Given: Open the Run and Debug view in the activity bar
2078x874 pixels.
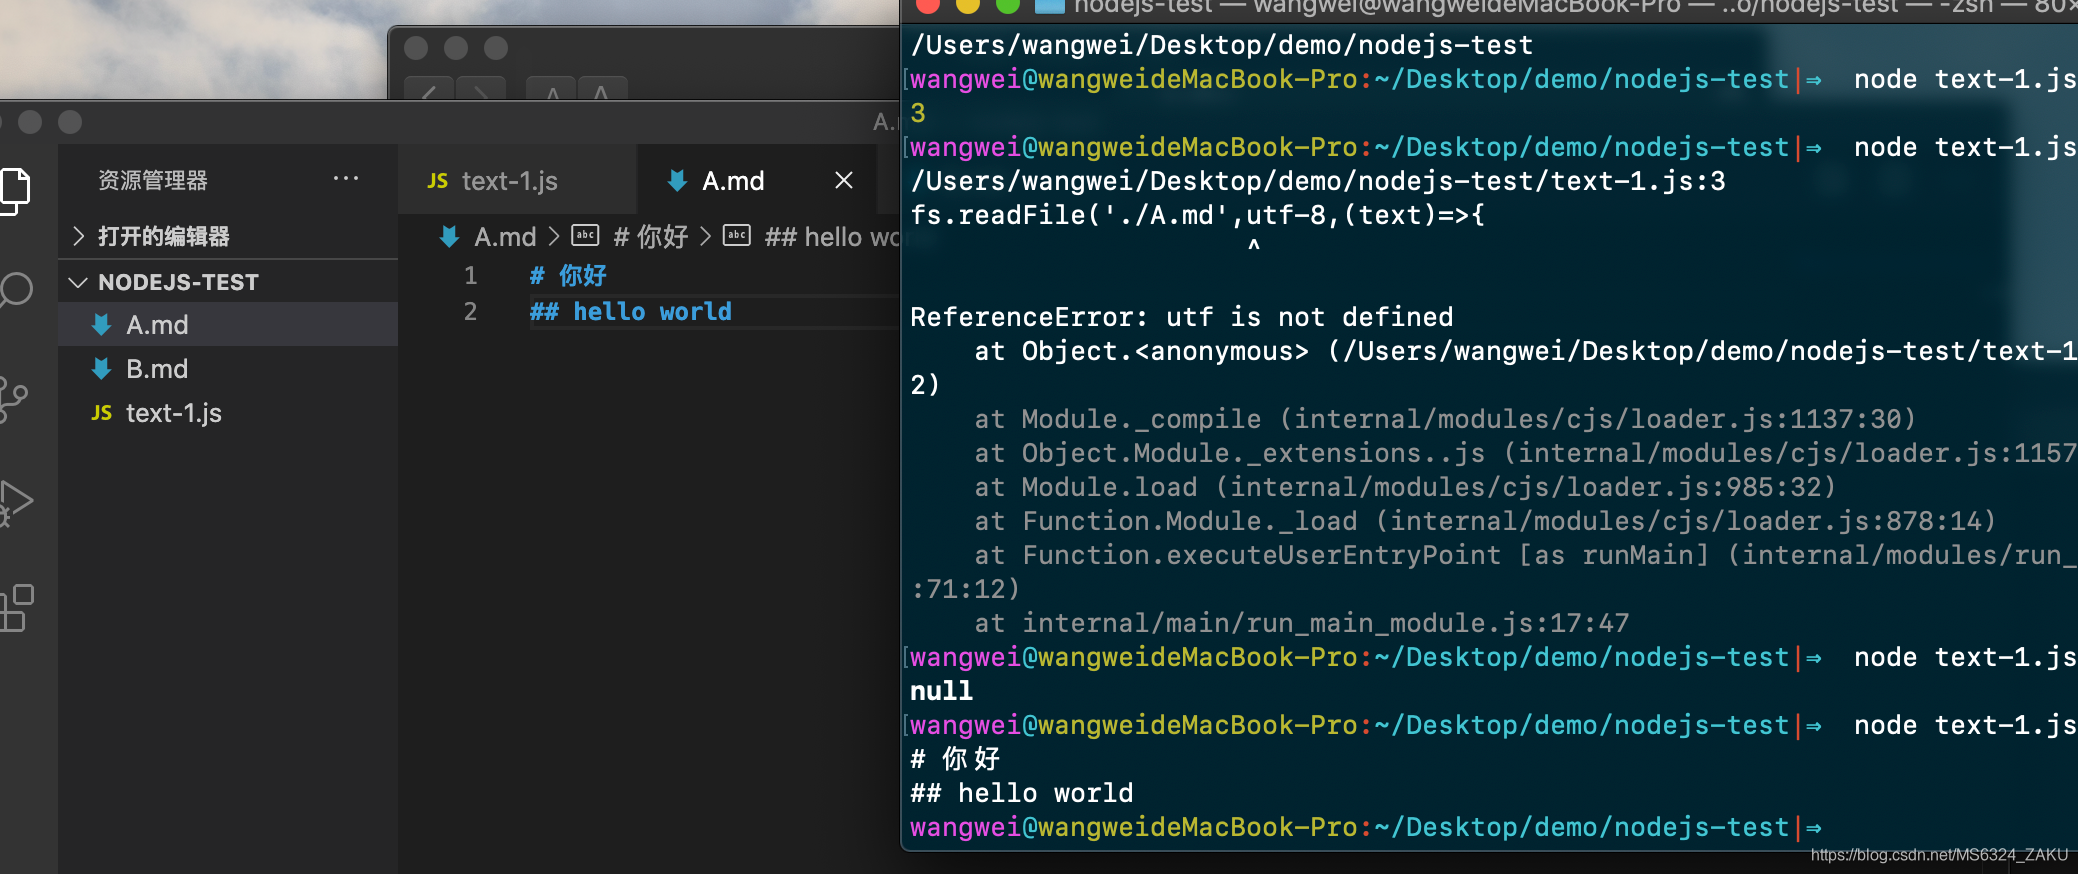Looking at the screenshot, I should point(15,502).
